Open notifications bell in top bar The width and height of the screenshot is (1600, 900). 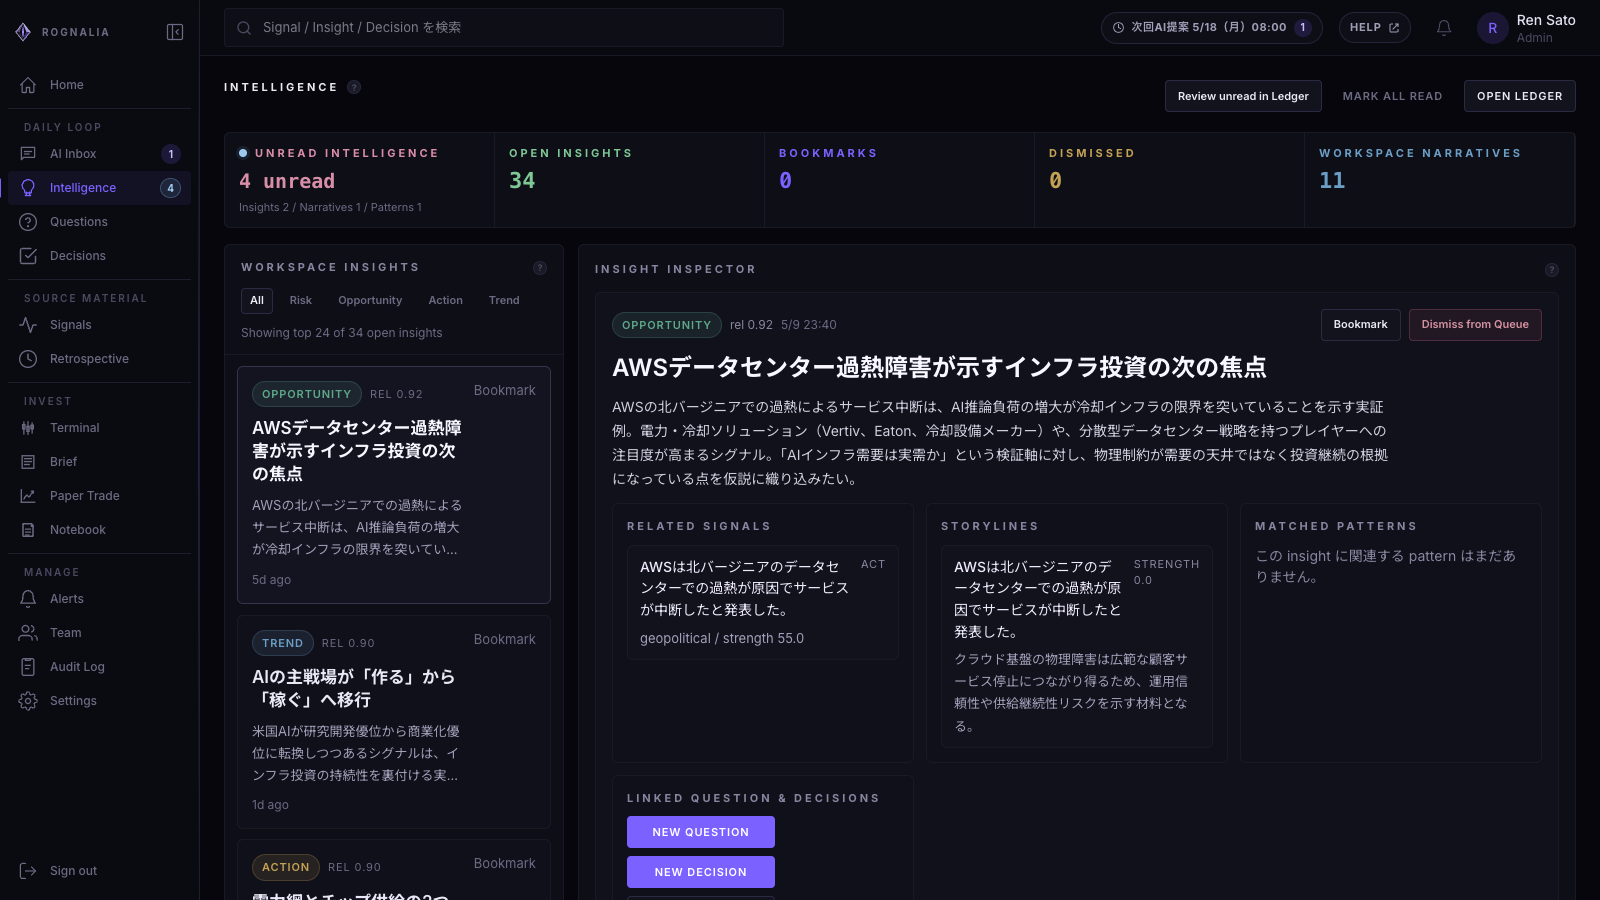point(1444,28)
